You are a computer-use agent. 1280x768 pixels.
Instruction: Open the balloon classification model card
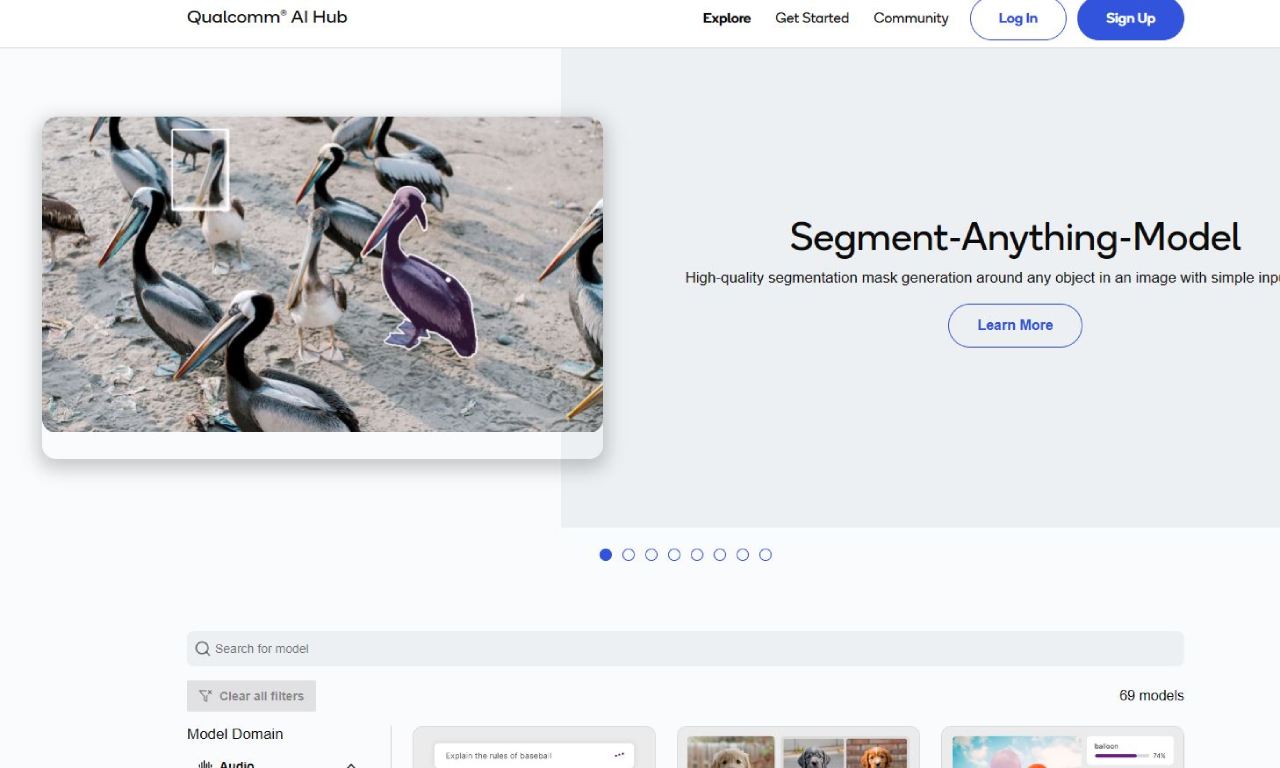1062,747
